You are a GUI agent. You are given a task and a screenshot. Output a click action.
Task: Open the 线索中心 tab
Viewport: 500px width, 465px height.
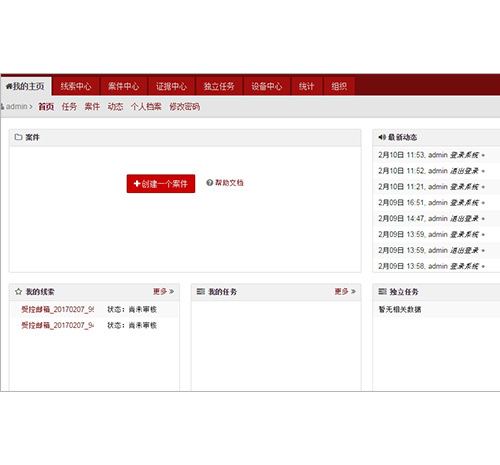click(x=76, y=86)
